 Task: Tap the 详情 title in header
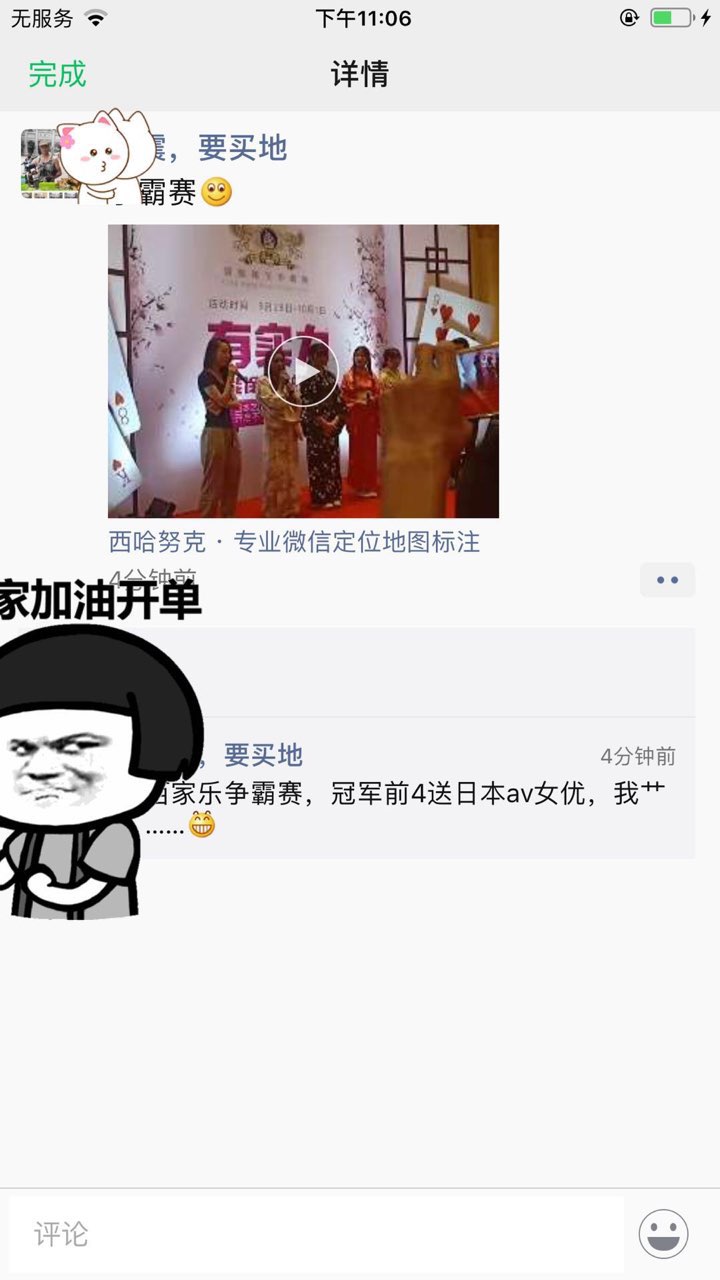pyautogui.click(x=360, y=74)
